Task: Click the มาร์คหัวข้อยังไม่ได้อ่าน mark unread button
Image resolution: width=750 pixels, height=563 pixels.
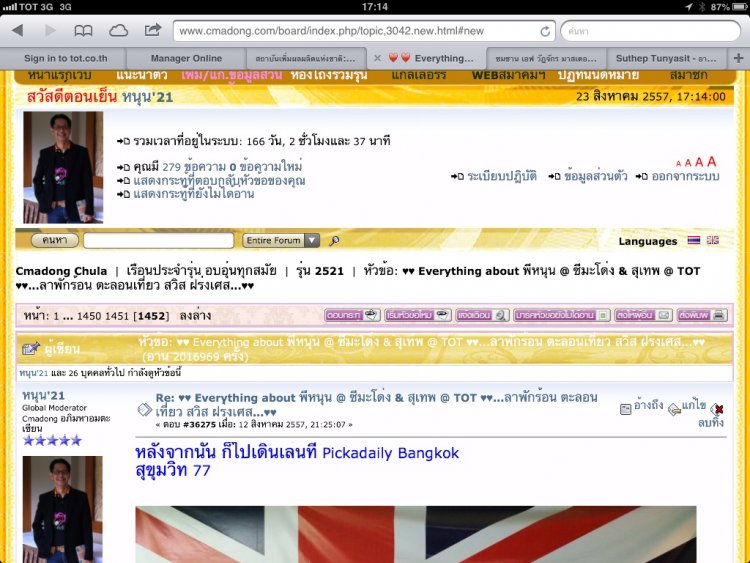Action: point(562,315)
